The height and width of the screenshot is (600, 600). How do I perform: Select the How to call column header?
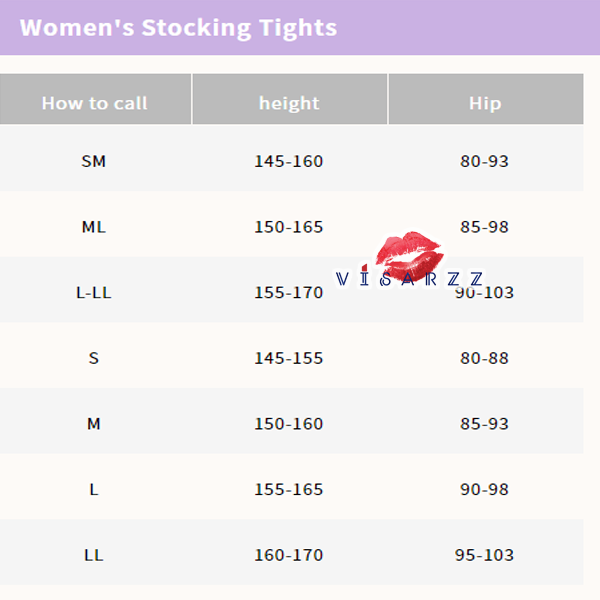94,103
